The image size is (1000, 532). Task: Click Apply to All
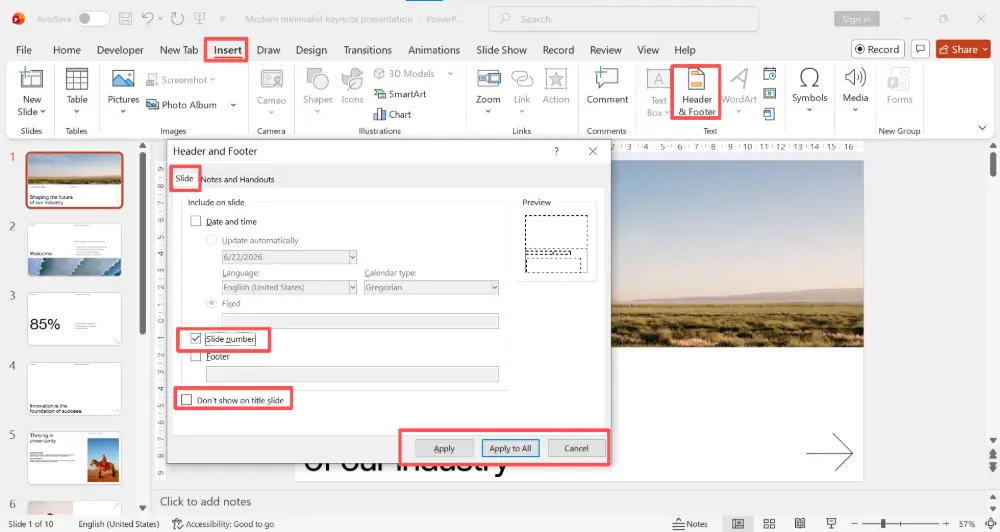[x=510, y=448]
